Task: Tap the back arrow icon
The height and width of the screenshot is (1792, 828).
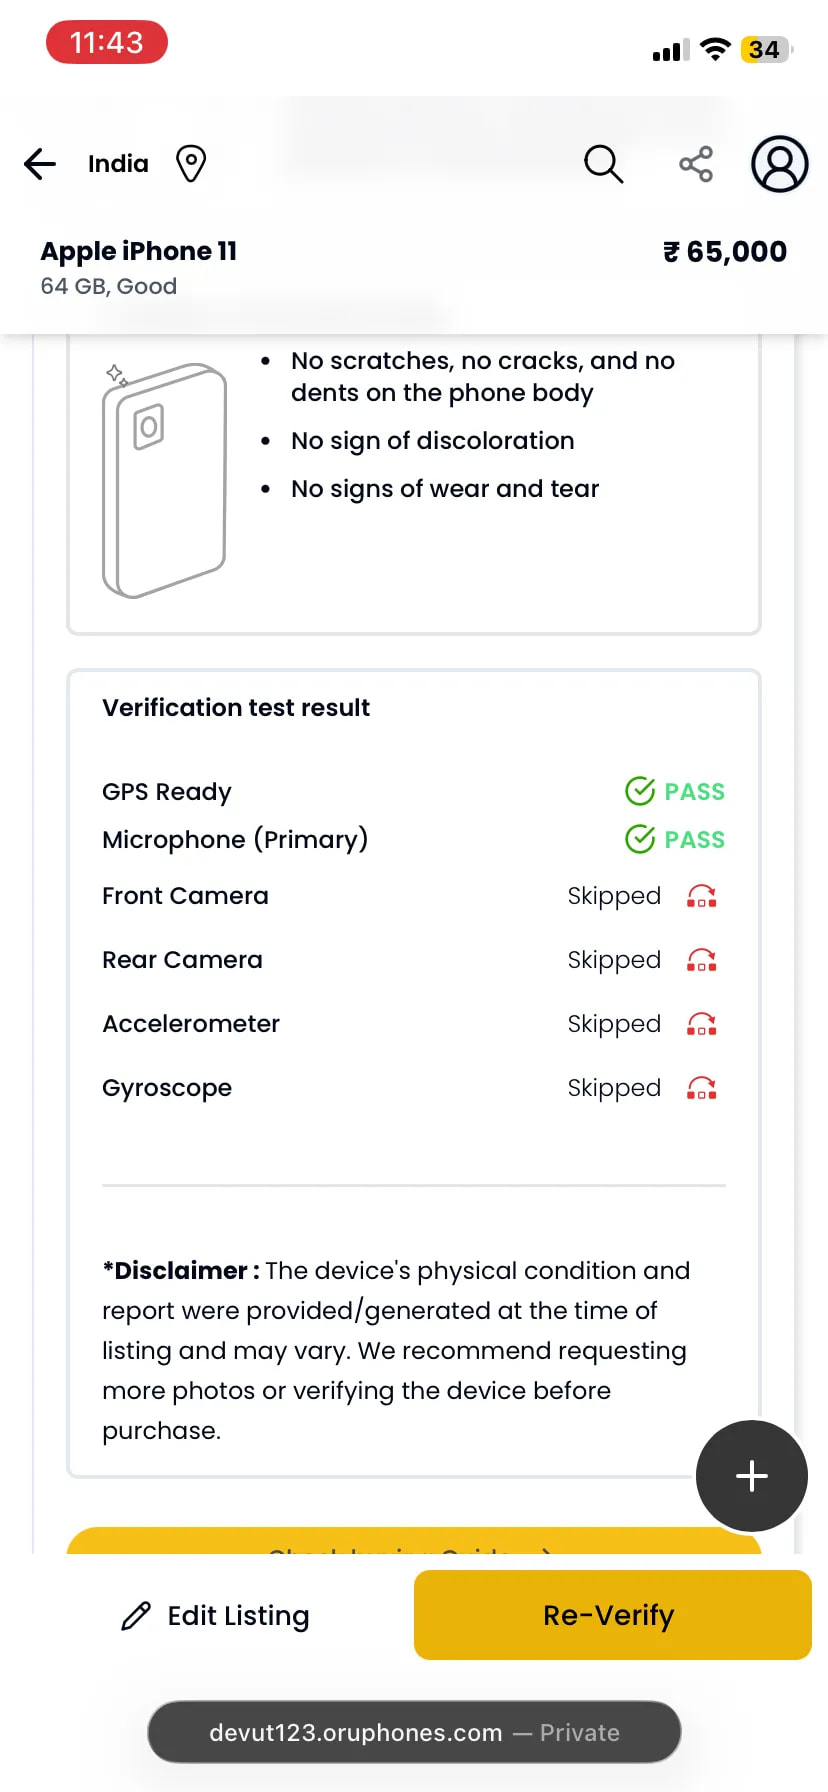Action: 40,163
